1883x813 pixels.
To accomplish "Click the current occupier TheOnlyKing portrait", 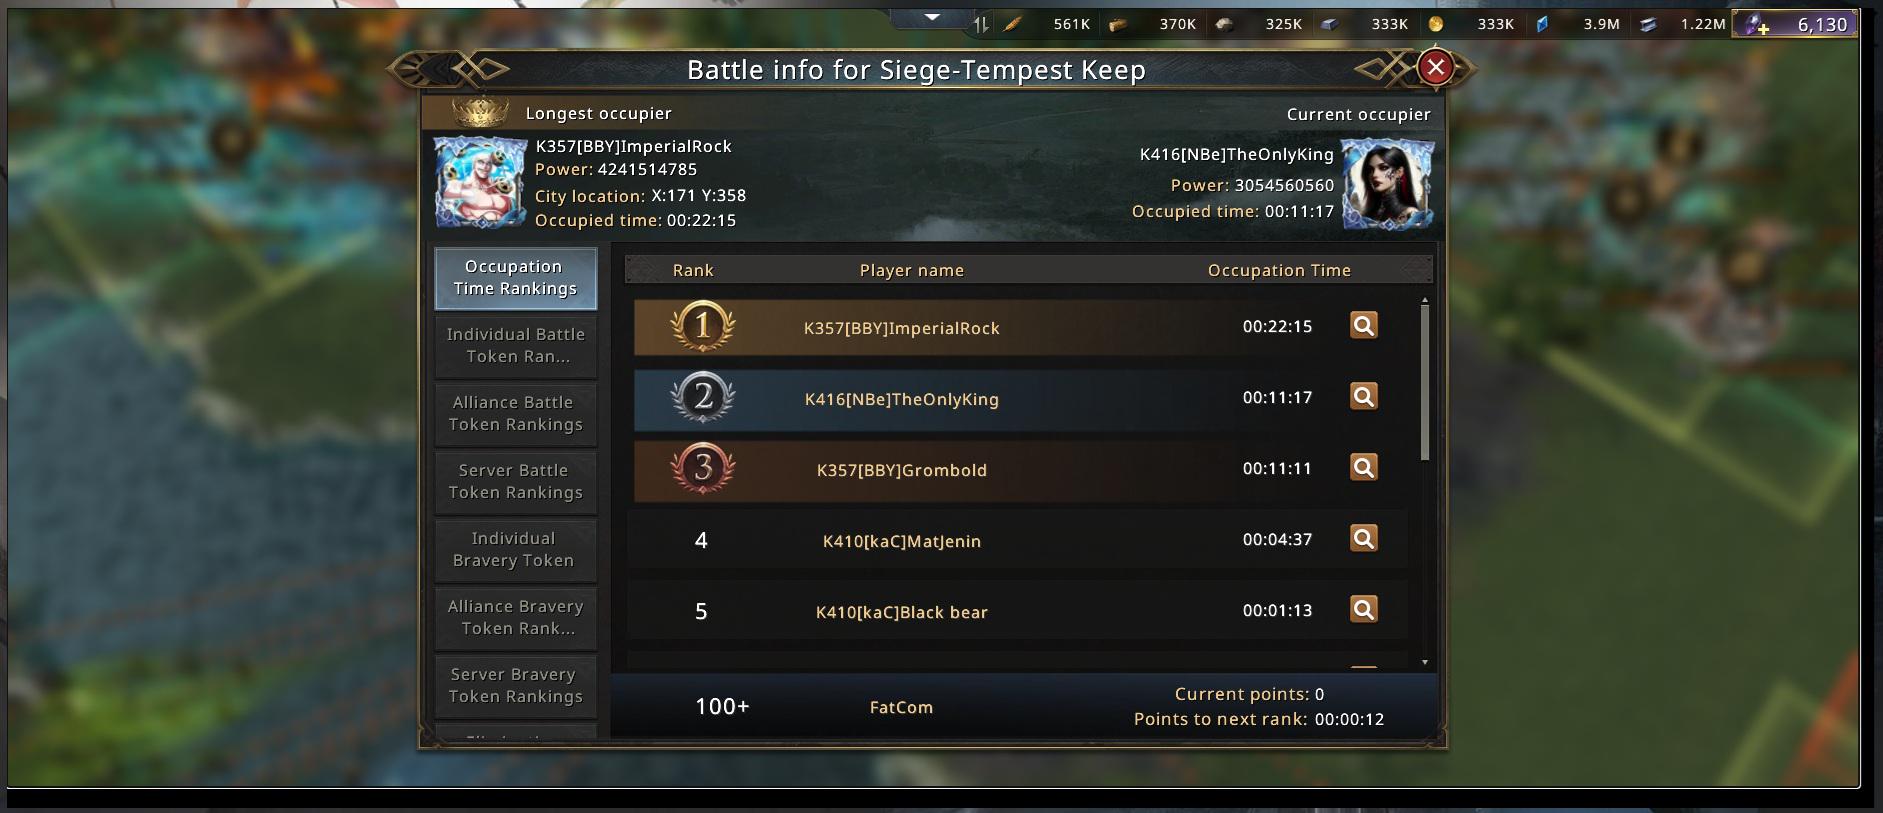I will [x=1387, y=184].
